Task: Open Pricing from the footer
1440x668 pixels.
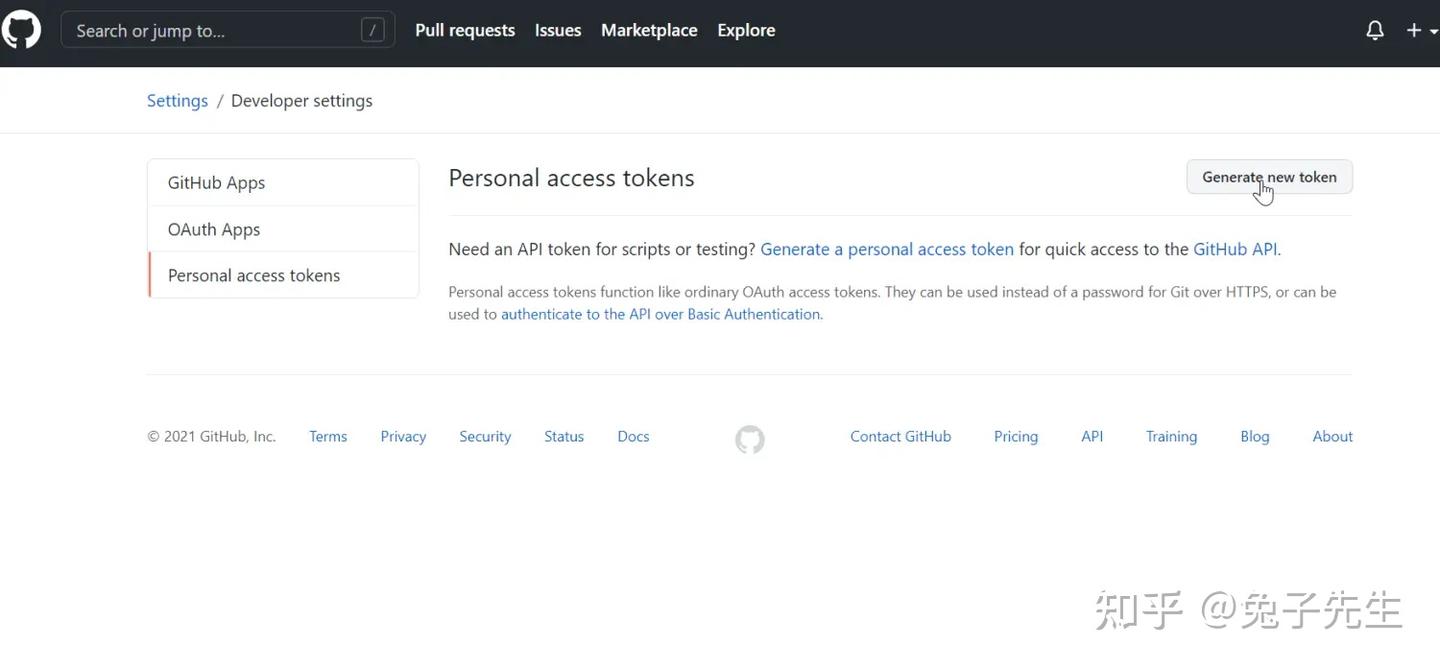Action: [1015, 436]
